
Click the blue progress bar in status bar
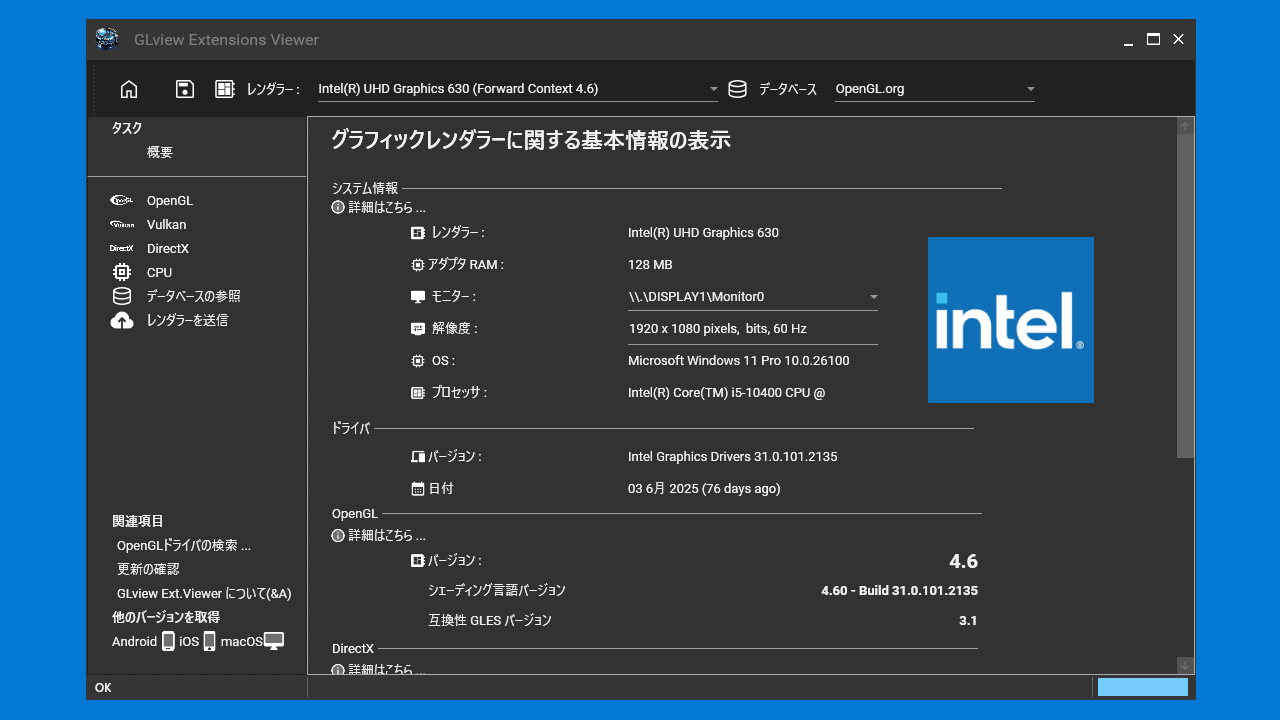coord(1143,687)
